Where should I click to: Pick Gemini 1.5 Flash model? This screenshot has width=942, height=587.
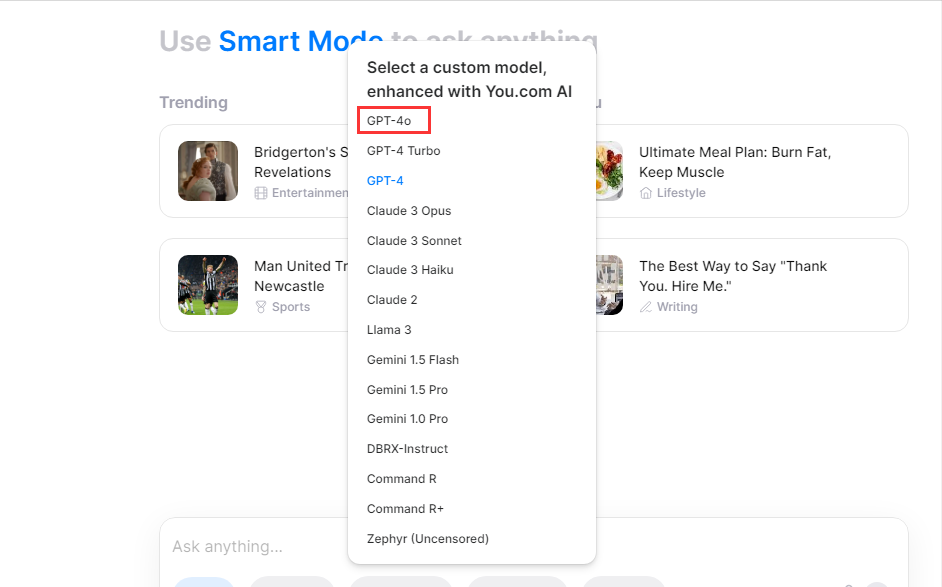pos(412,360)
